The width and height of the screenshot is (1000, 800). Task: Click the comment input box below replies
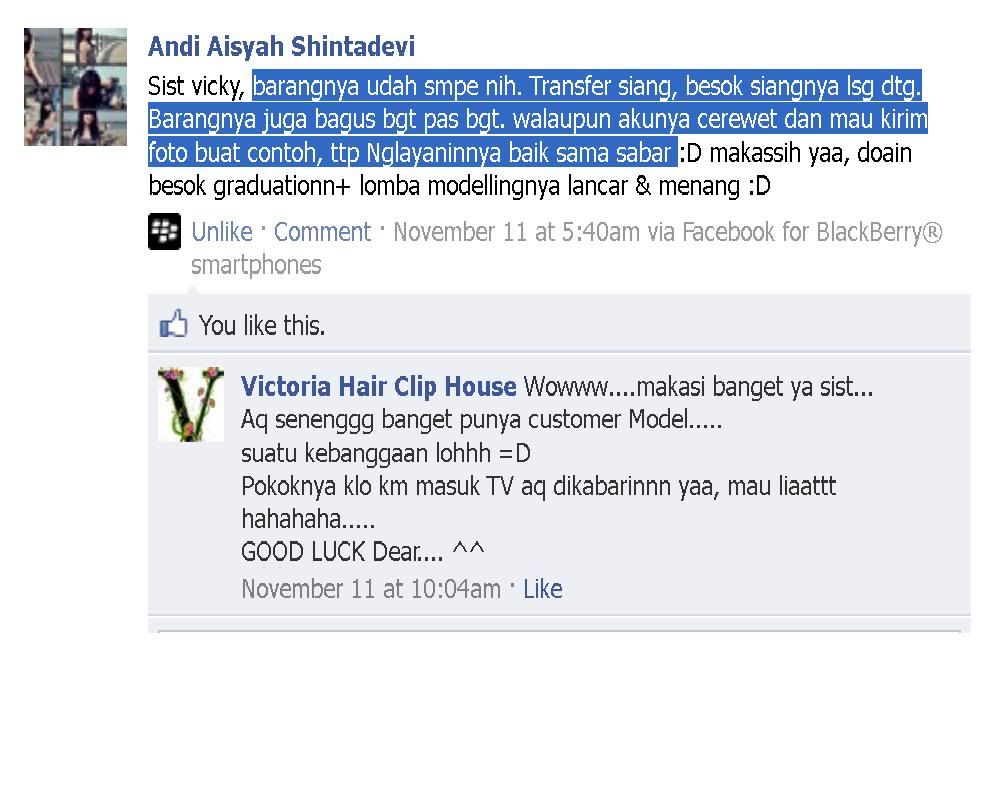click(x=559, y=632)
